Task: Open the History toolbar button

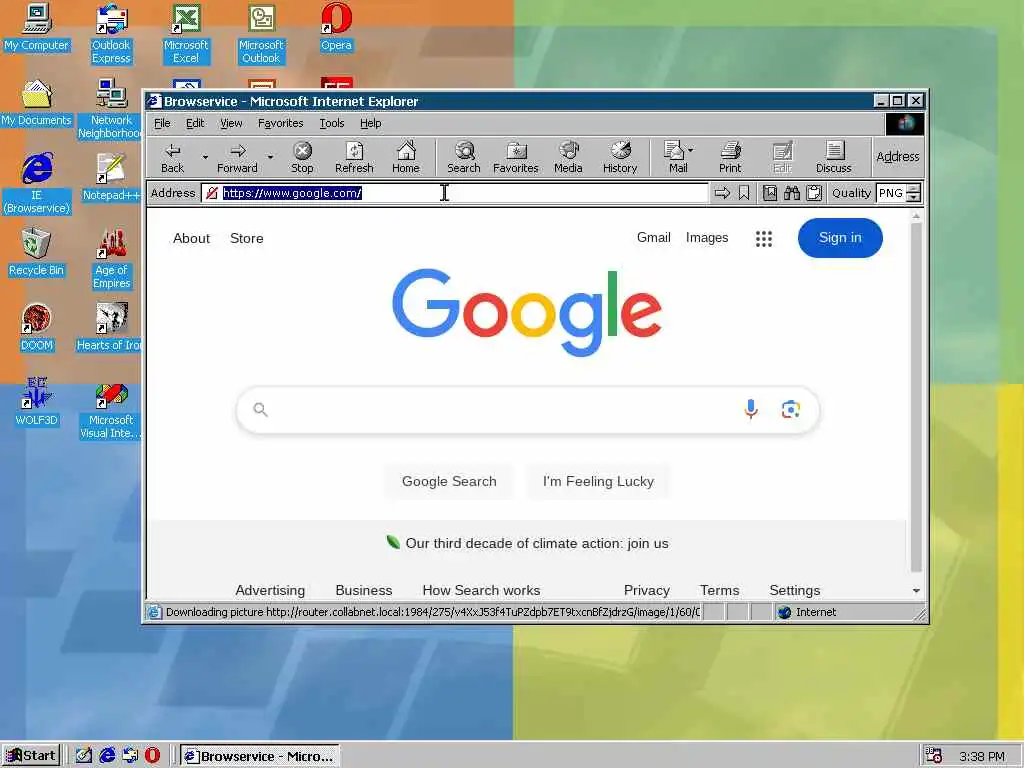Action: click(620, 157)
